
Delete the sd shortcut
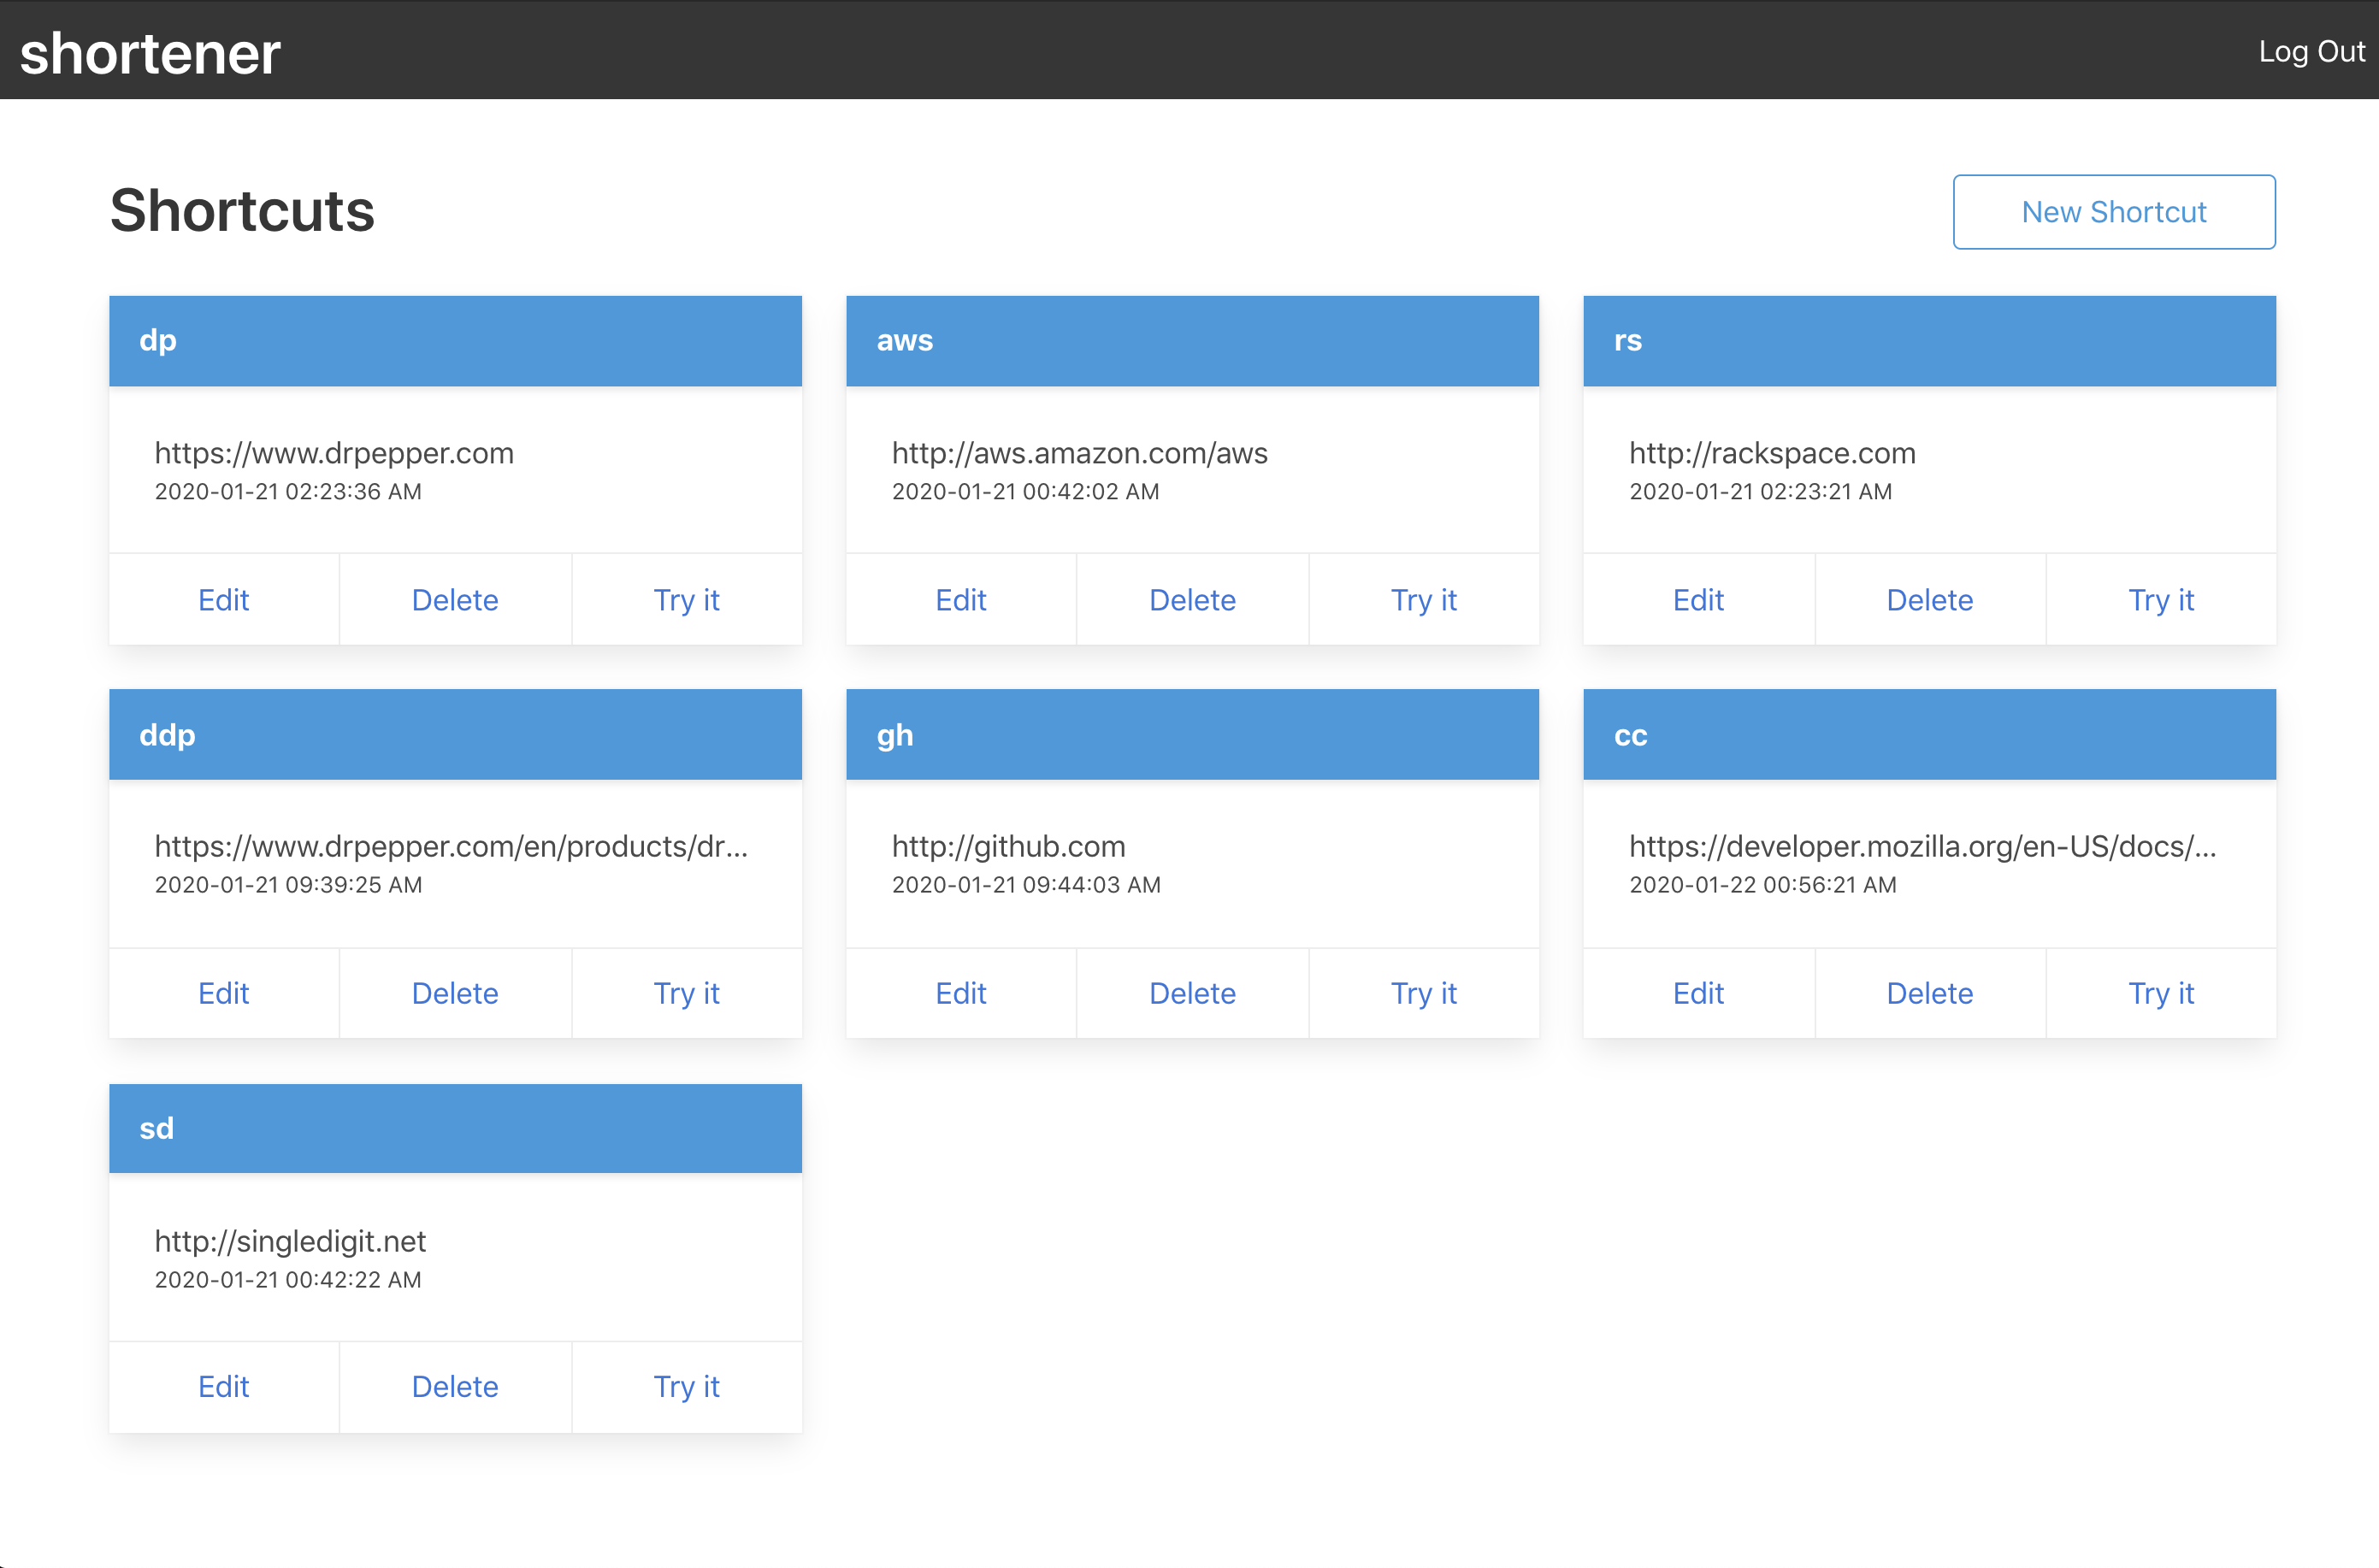[455, 1387]
